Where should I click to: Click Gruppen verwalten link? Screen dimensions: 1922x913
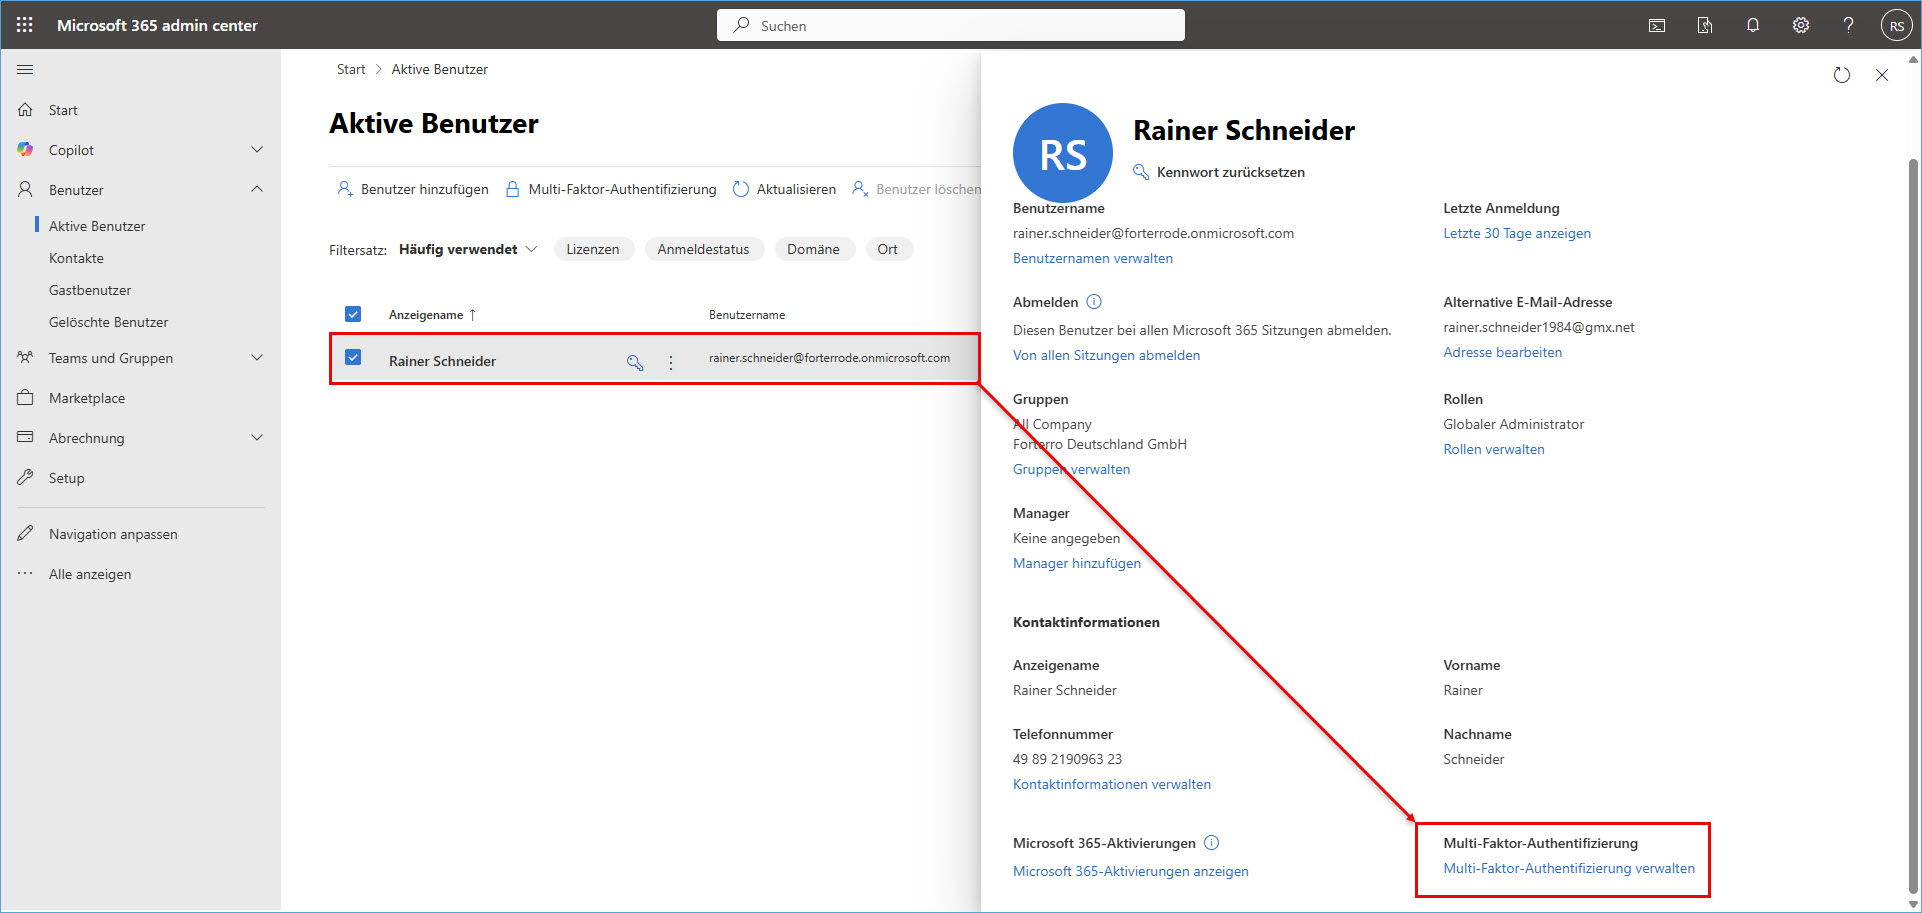(x=1072, y=469)
